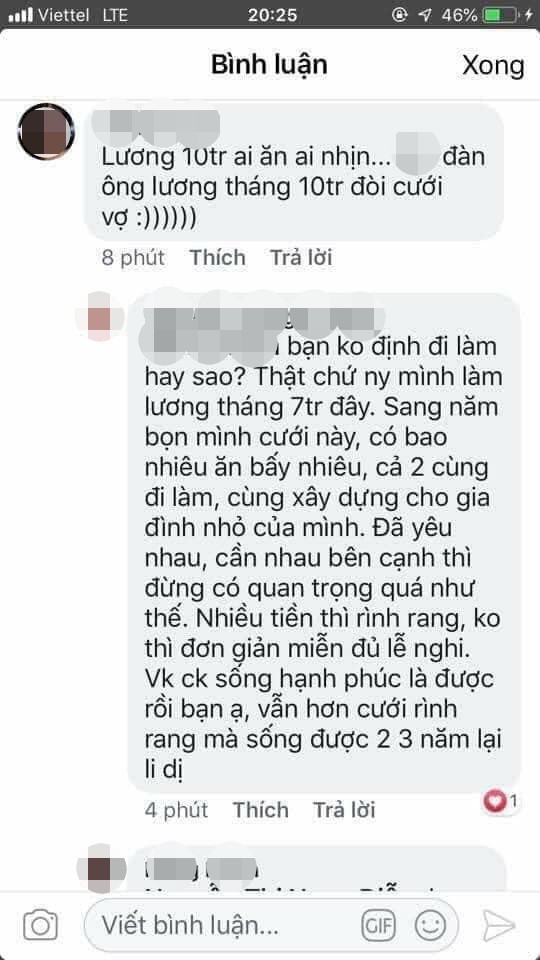Viewport: 540px width, 960px height.
Task: Tap the 8 phút timestamp
Action: click(133, 258)
